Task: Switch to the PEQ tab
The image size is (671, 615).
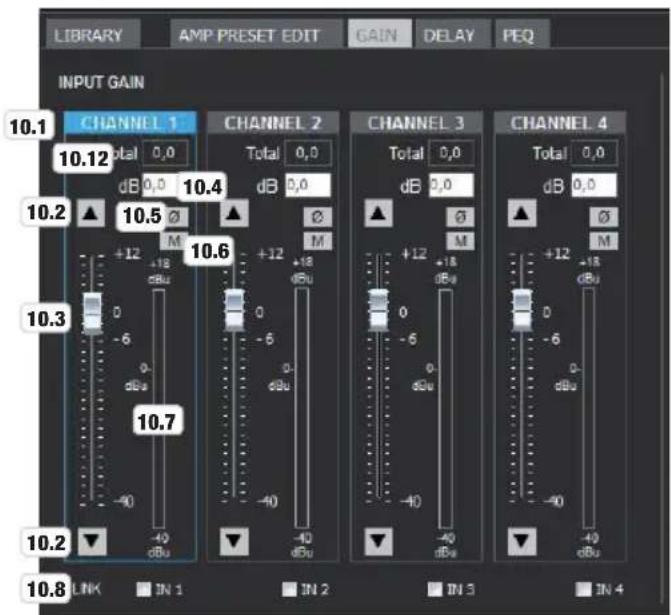Action: tap(522, 34)
